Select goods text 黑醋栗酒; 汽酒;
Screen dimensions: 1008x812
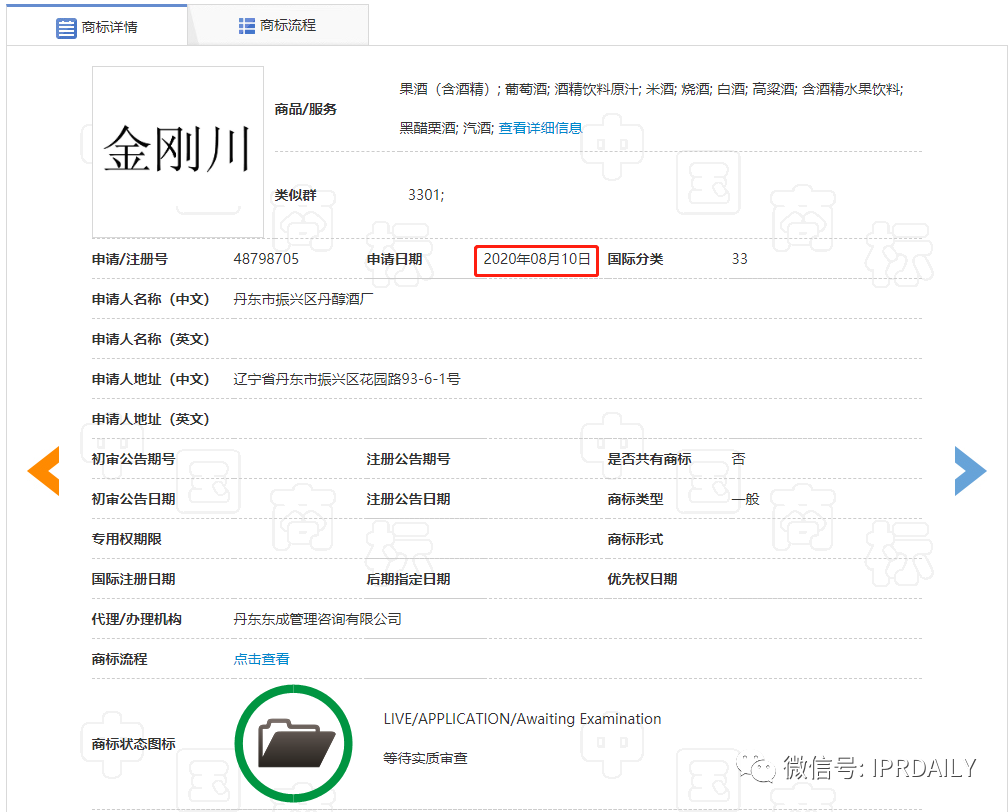446,128
